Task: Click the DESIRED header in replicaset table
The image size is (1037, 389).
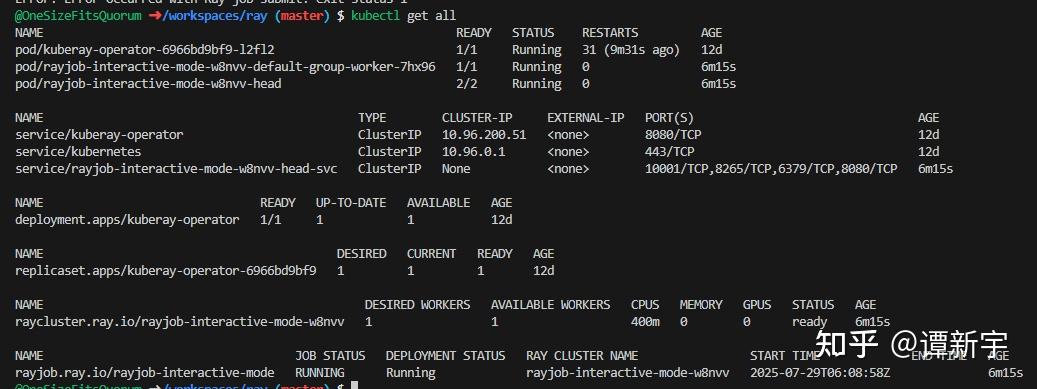Action: (x=361, y=254)
